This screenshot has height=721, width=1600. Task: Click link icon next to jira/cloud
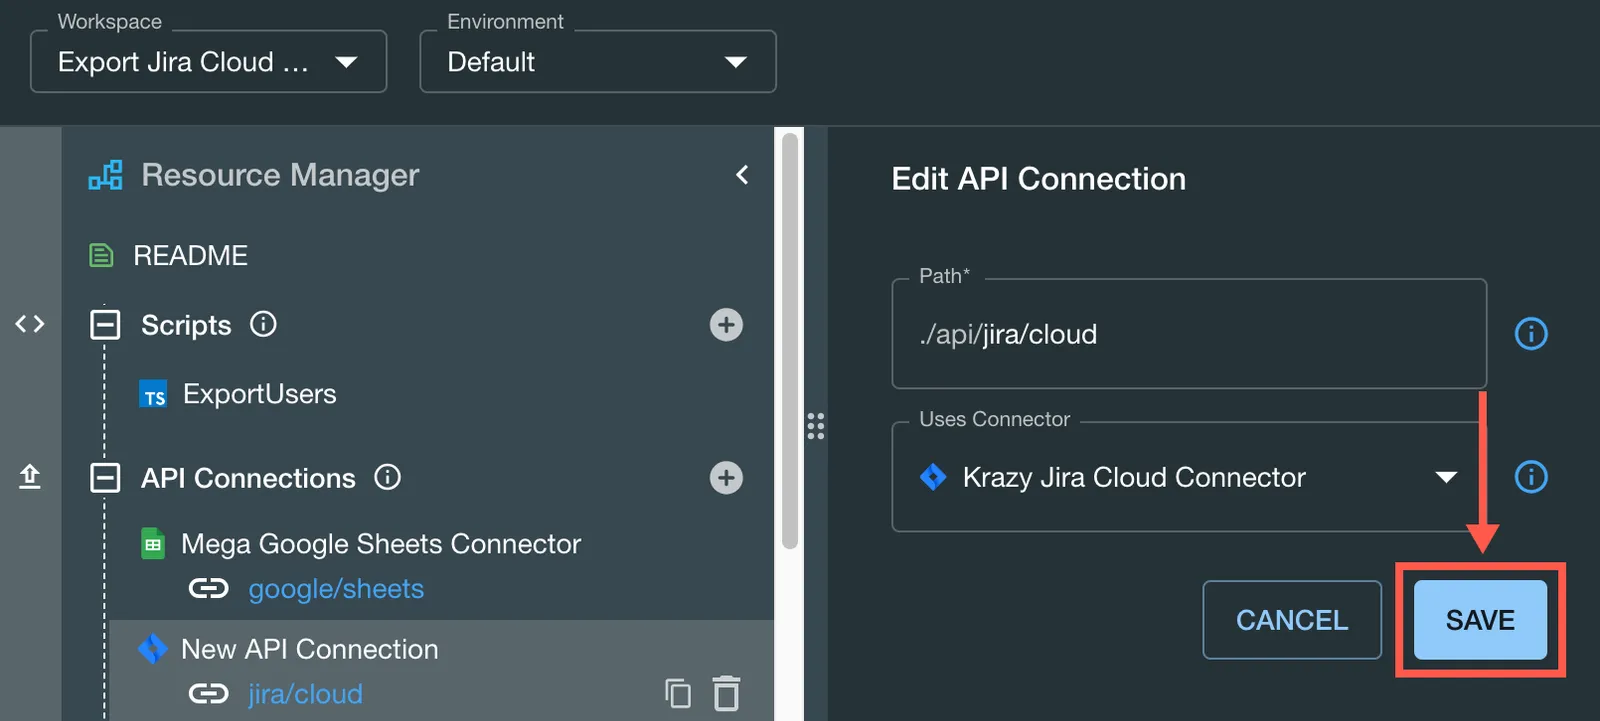pyautogui.click(x=208, y=693)
